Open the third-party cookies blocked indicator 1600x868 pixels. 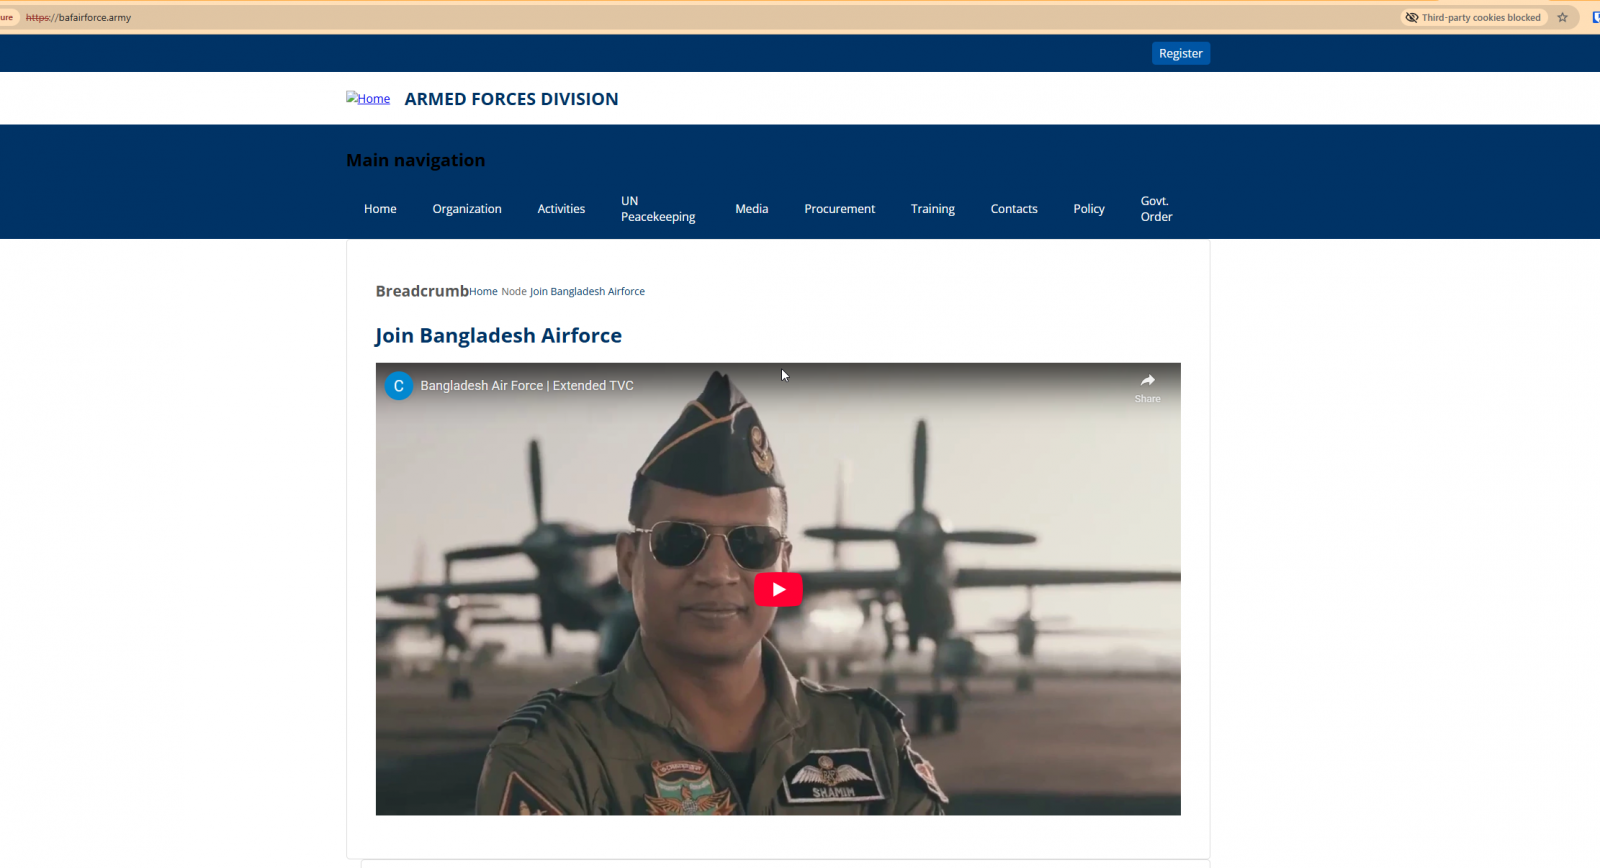click(x=1472, y=17)
